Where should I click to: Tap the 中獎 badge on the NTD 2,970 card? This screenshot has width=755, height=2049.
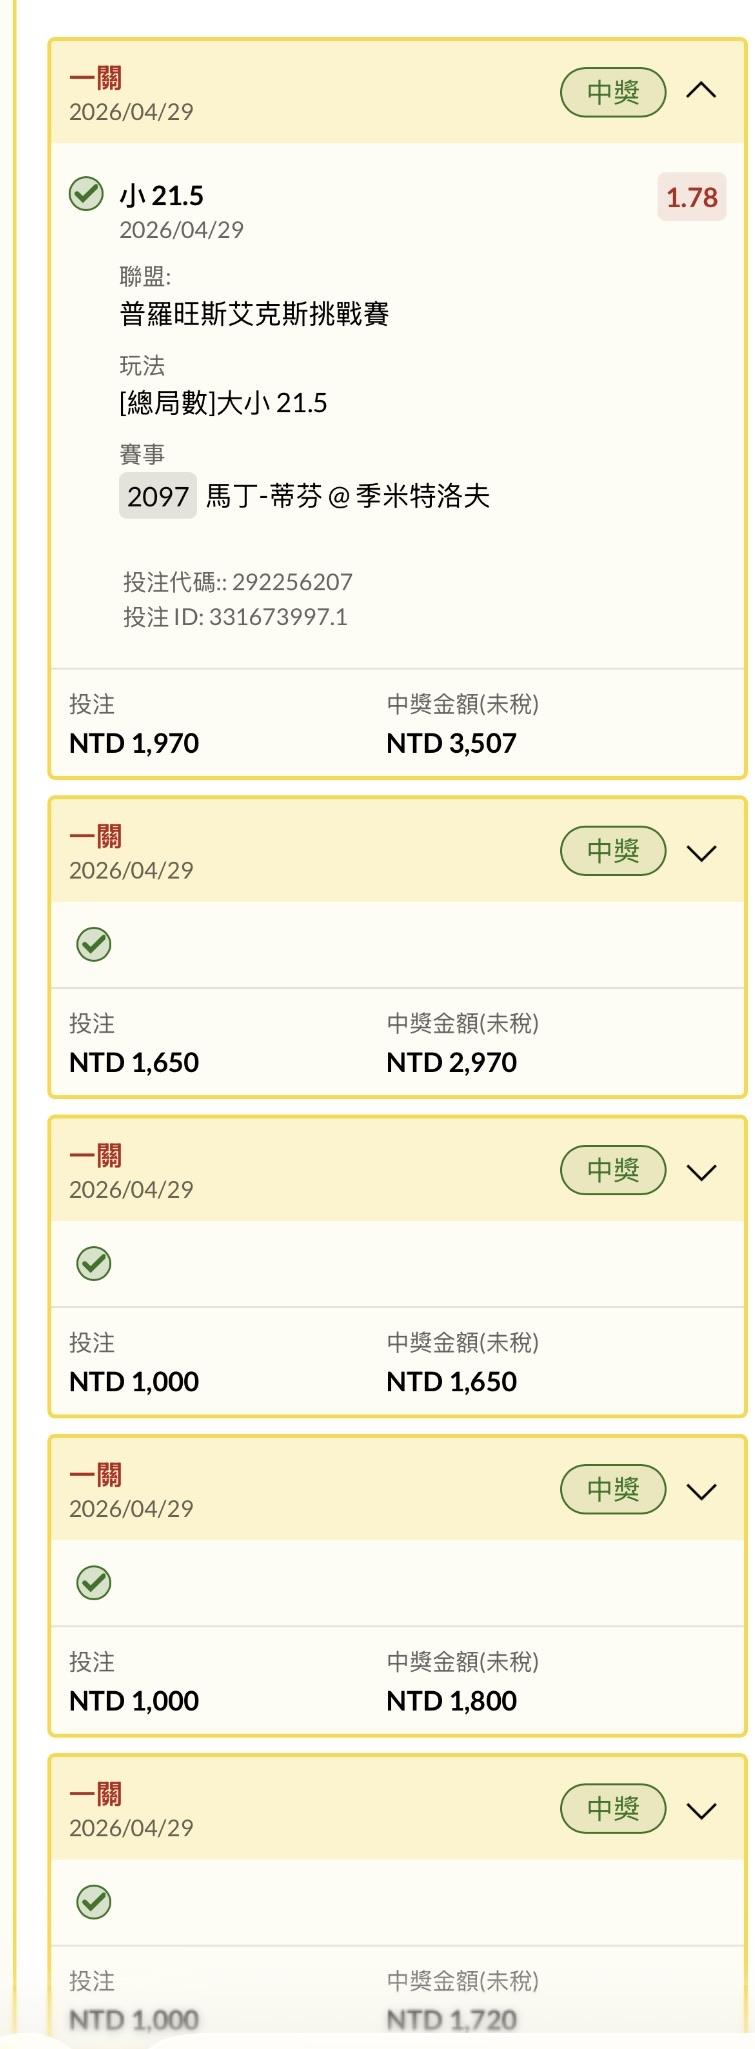tap(612, 851)
